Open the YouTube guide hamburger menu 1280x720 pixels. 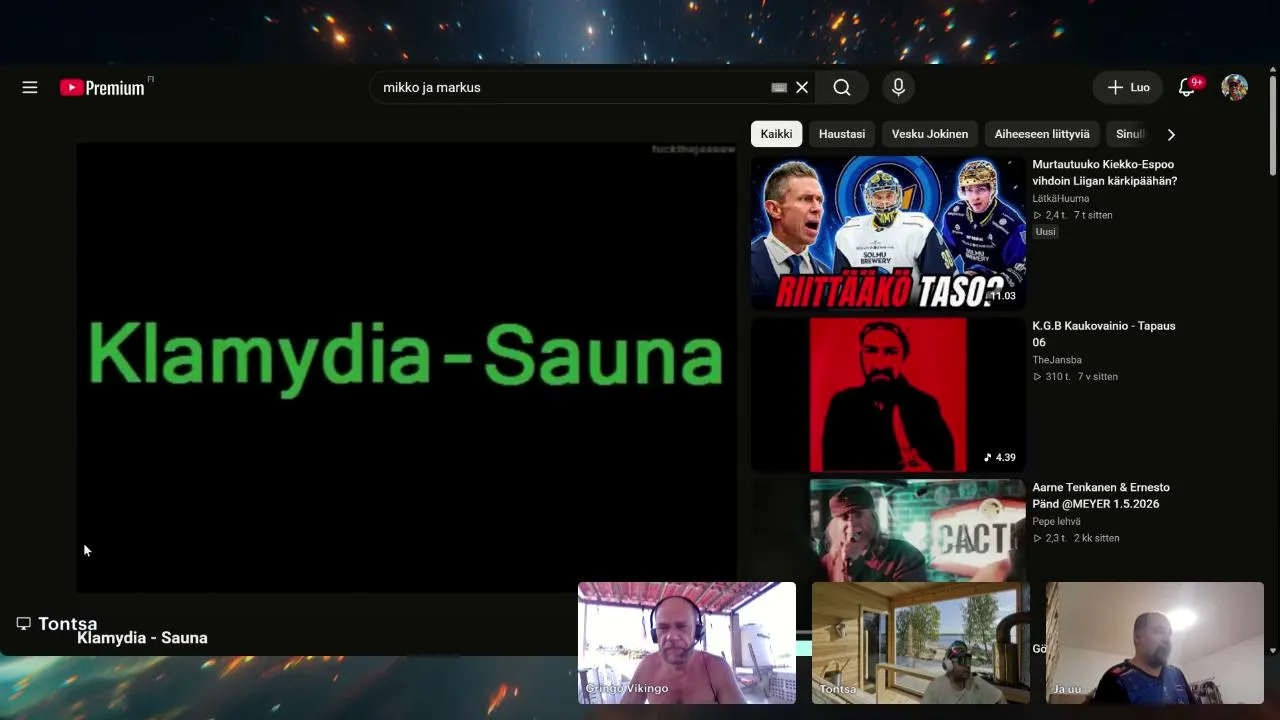point(30,87)
